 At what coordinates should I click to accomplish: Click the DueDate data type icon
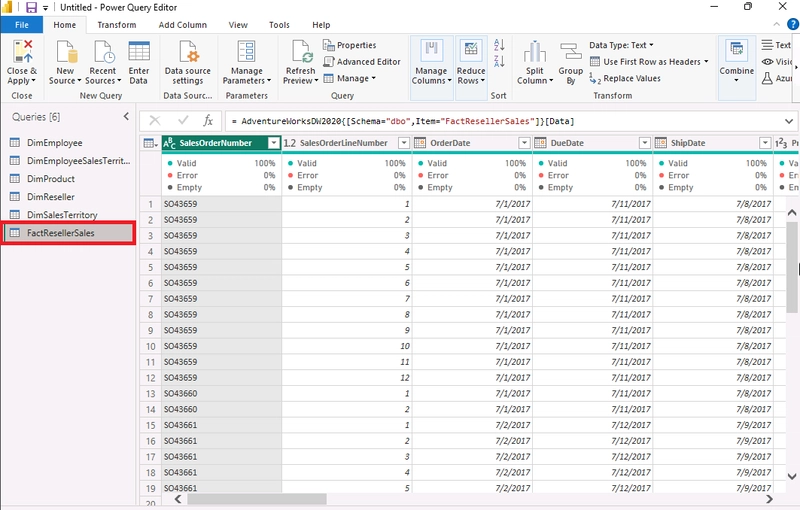point(540,143)
